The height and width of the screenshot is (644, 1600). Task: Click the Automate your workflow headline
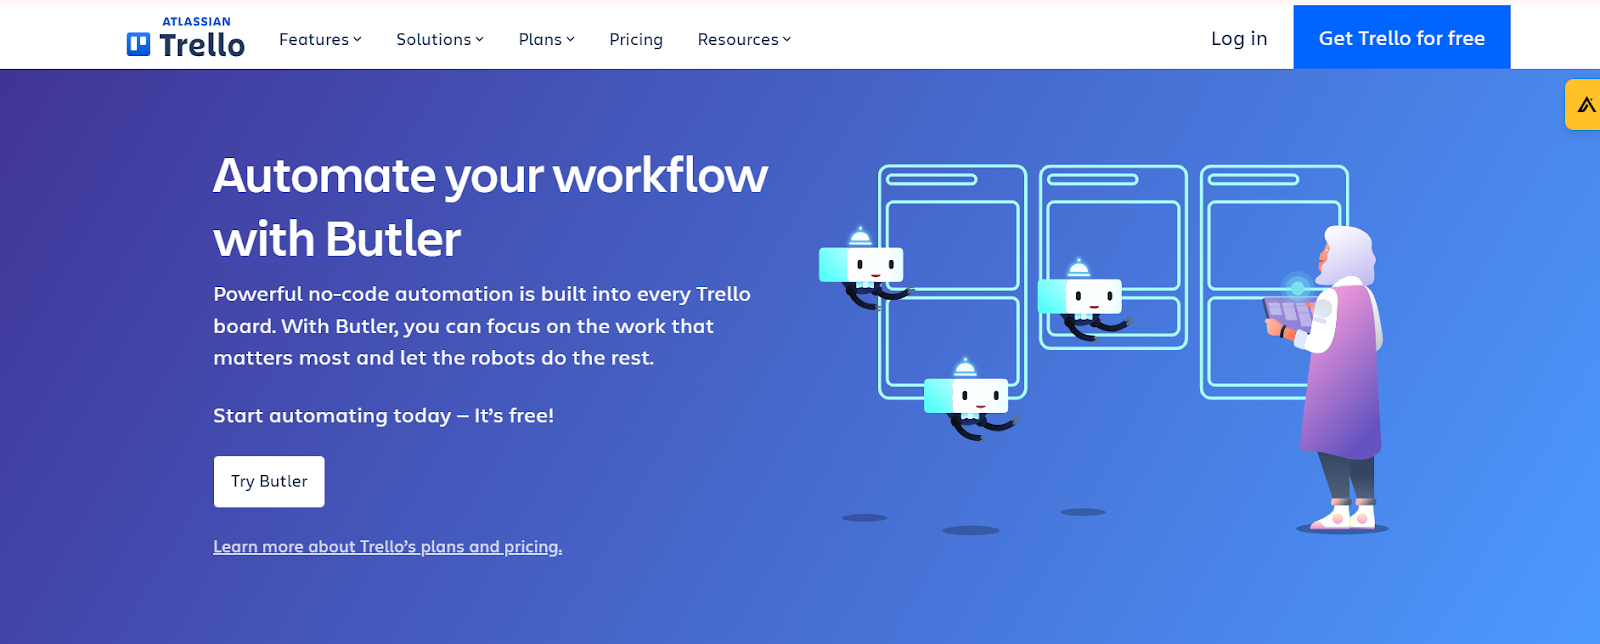tap(490, 206)
